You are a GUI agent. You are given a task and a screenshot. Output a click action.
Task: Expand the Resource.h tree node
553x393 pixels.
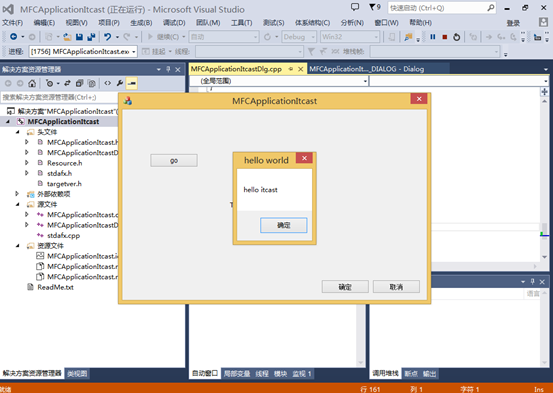point(27,163)
